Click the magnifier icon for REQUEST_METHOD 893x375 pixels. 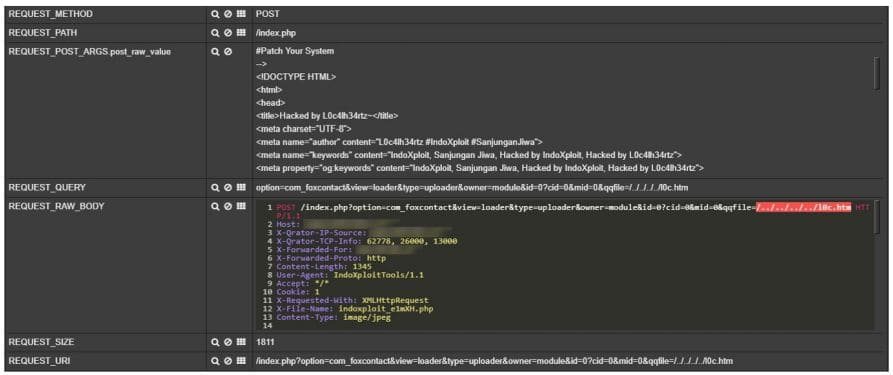pyautogui.click(x=215, y=14)
